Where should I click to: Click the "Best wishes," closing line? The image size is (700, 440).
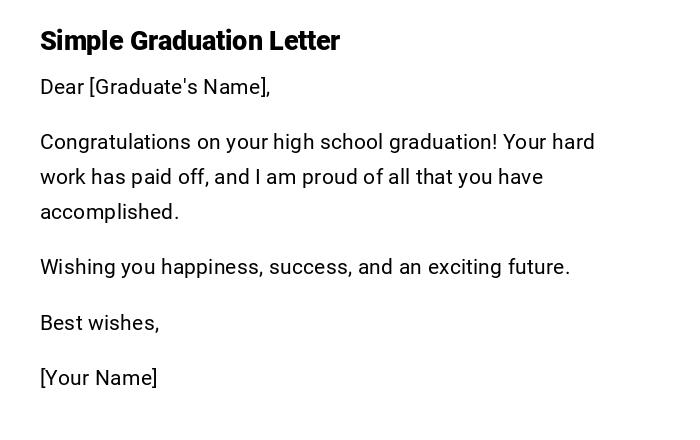(100, 323)
